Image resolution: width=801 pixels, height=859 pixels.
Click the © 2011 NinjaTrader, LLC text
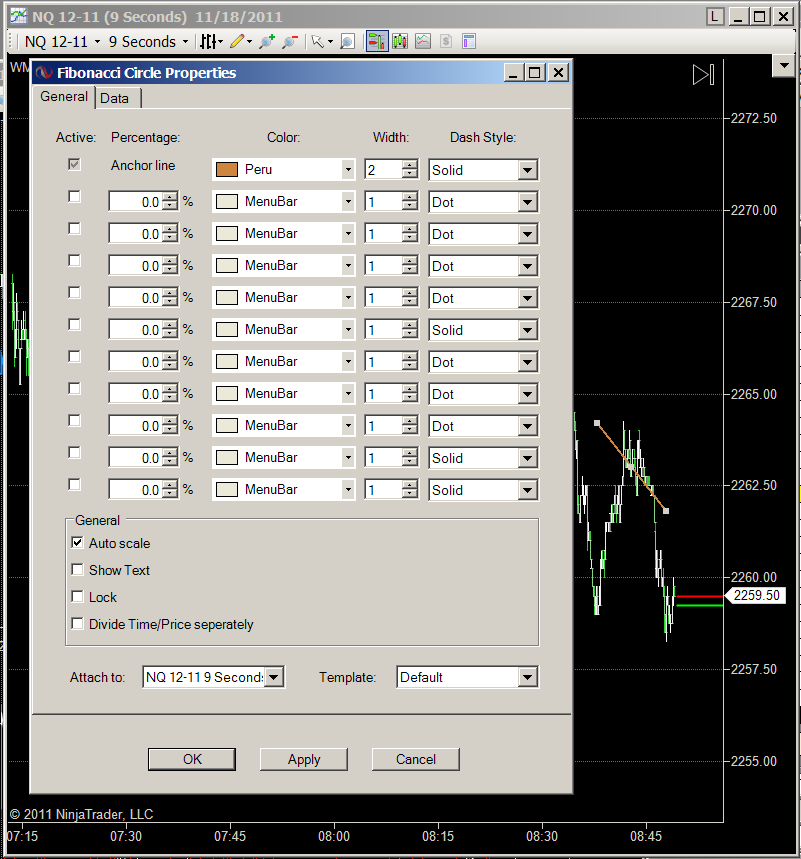click(x=82, y=815)
